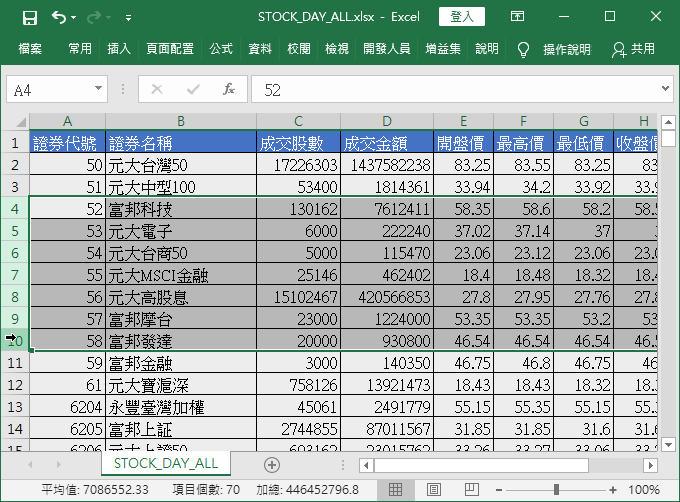680x502 pixels.
Task: Switch to the 檢視 tab
Action: pos(337,49)
